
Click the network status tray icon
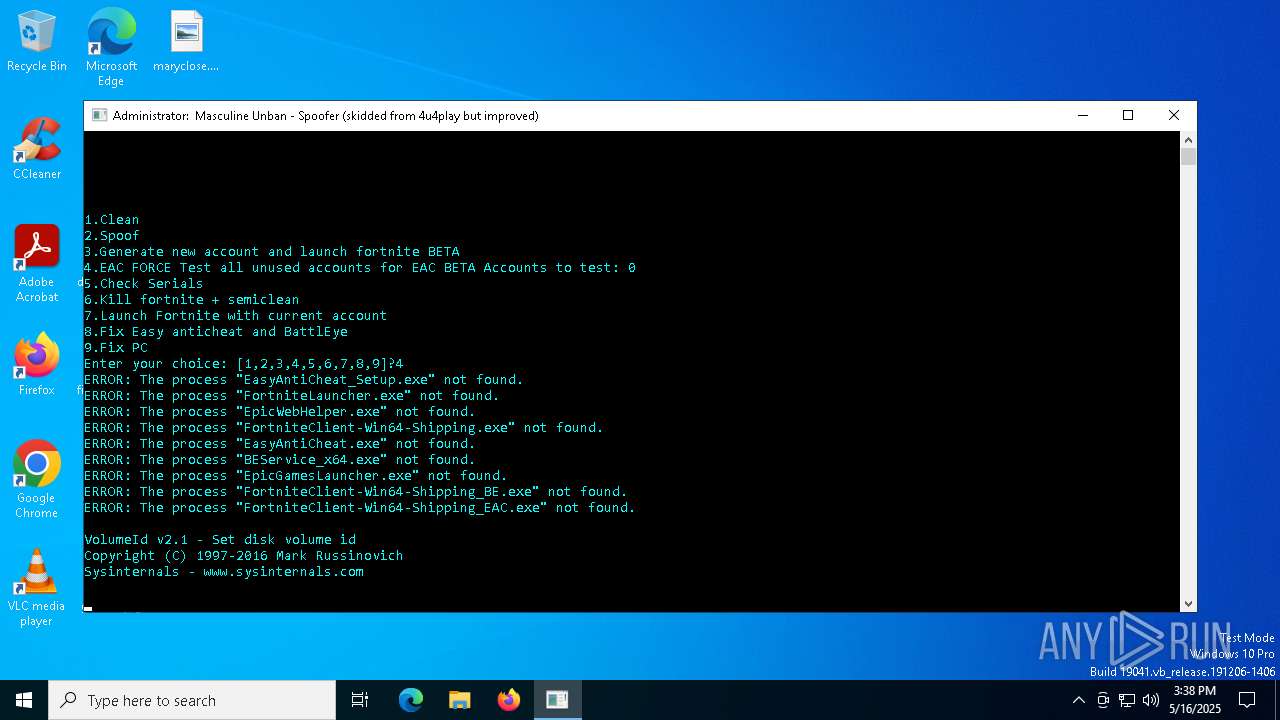point(1127,700)
